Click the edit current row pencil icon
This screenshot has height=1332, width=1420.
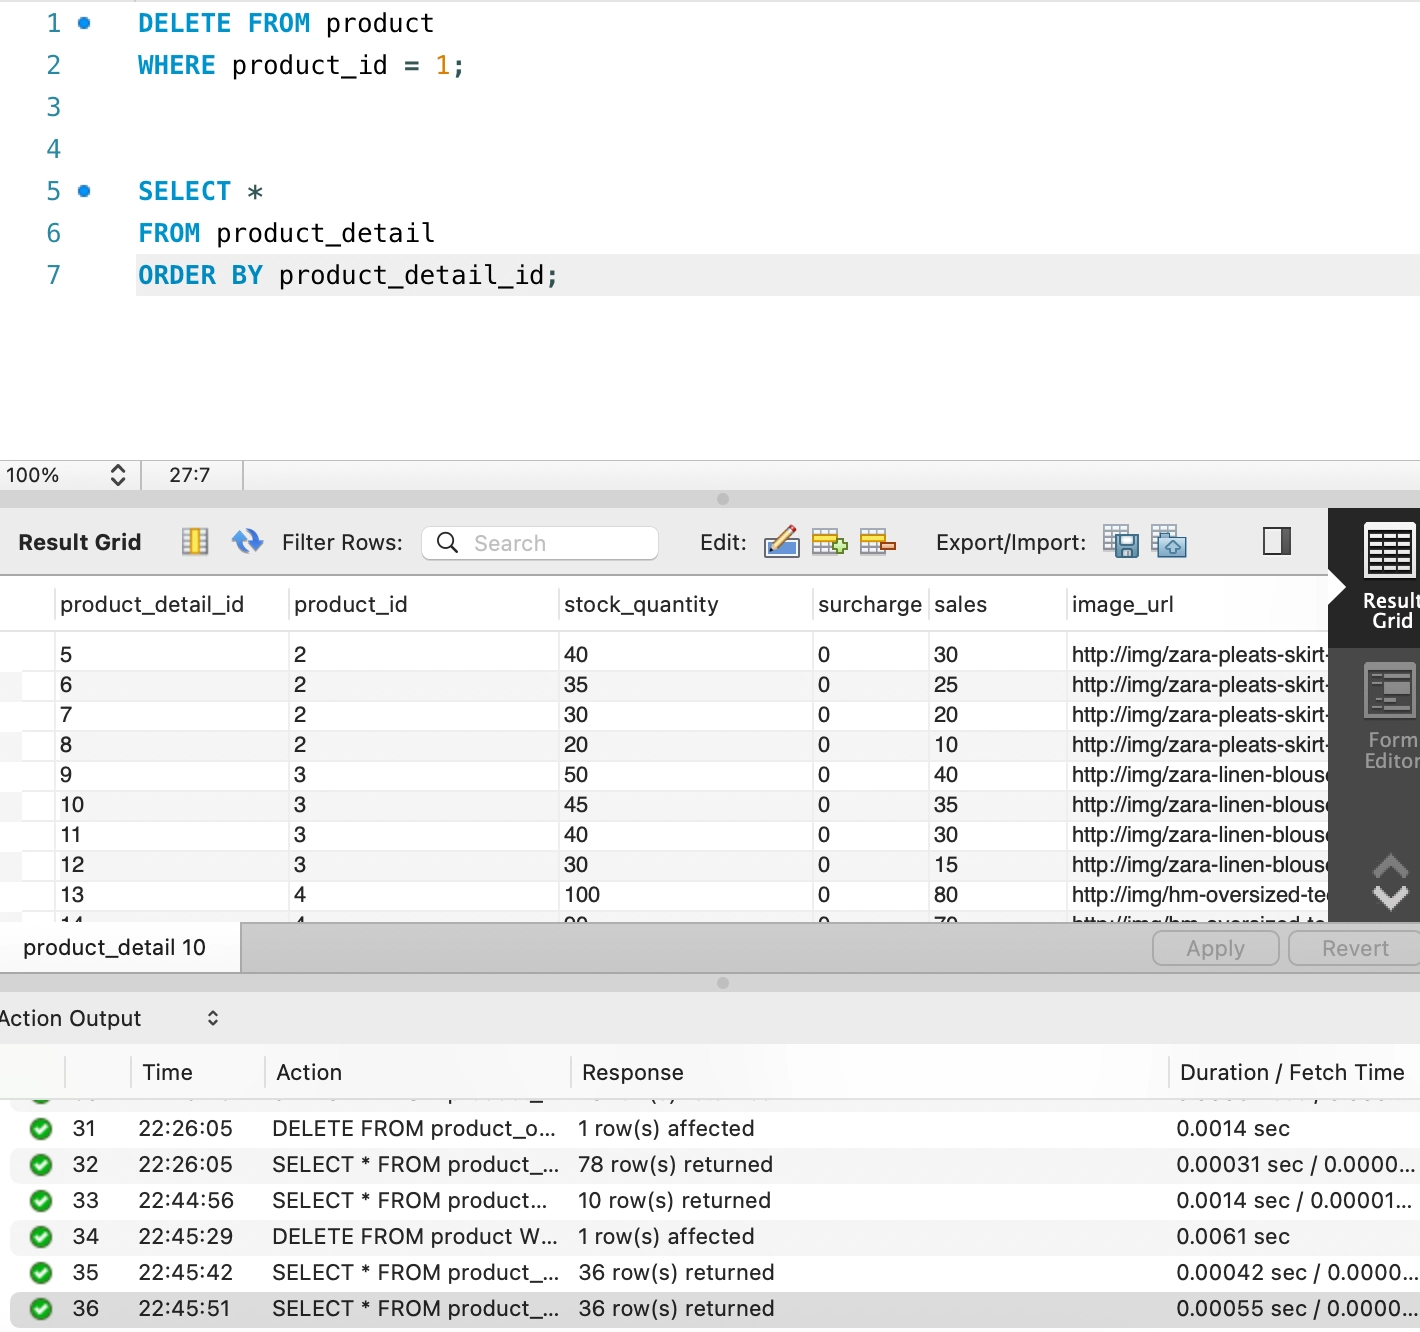click(781, 542)
